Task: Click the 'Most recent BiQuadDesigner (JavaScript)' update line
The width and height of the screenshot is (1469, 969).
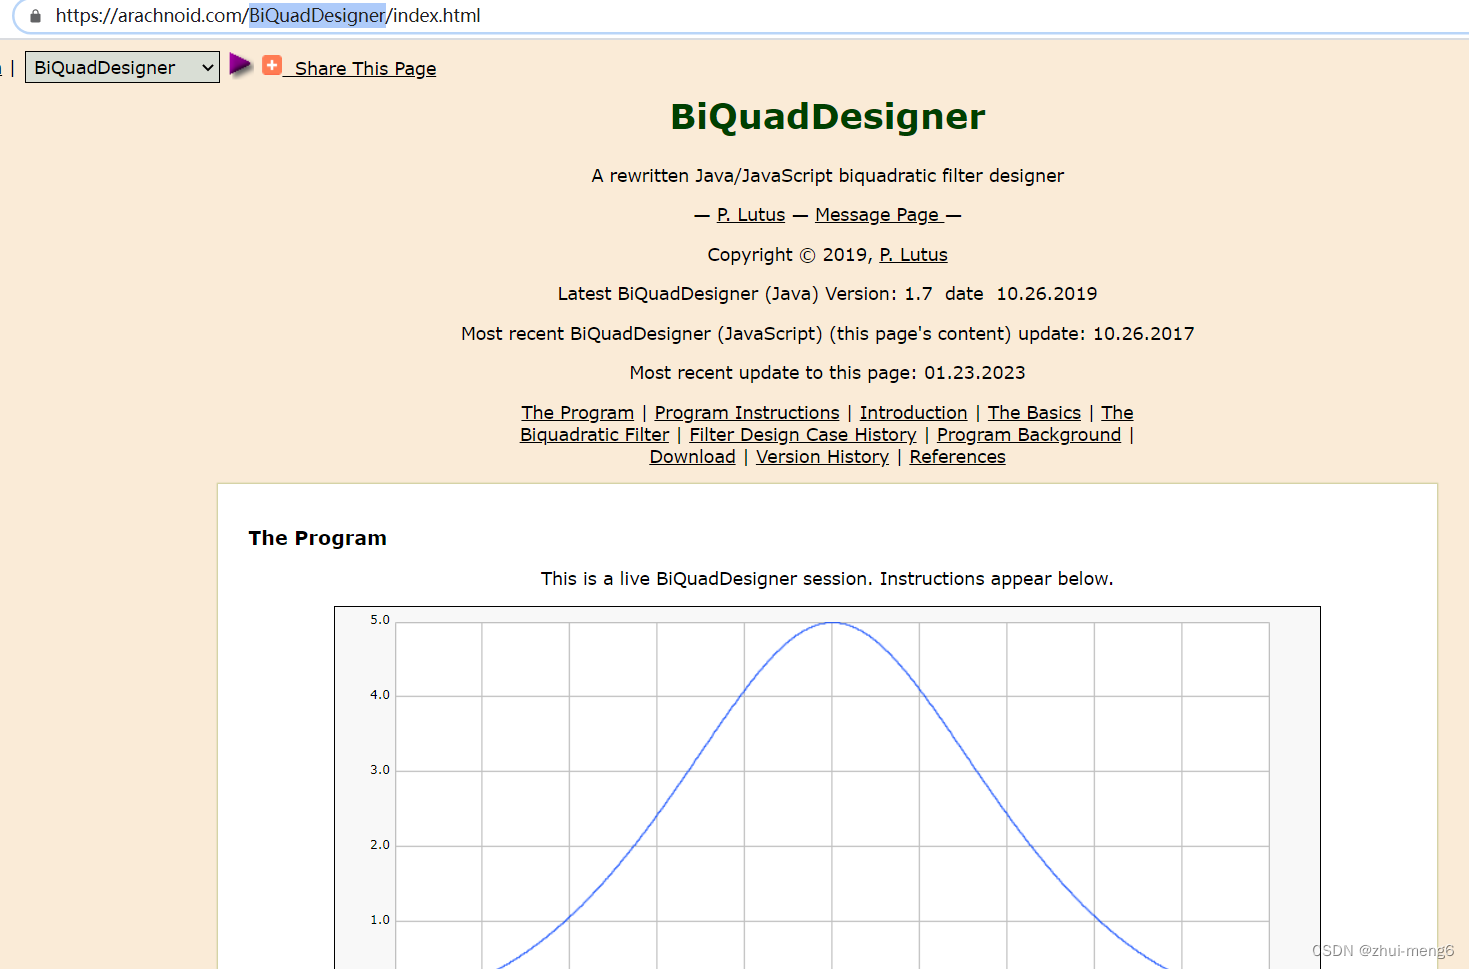Action: coord(827,334)
